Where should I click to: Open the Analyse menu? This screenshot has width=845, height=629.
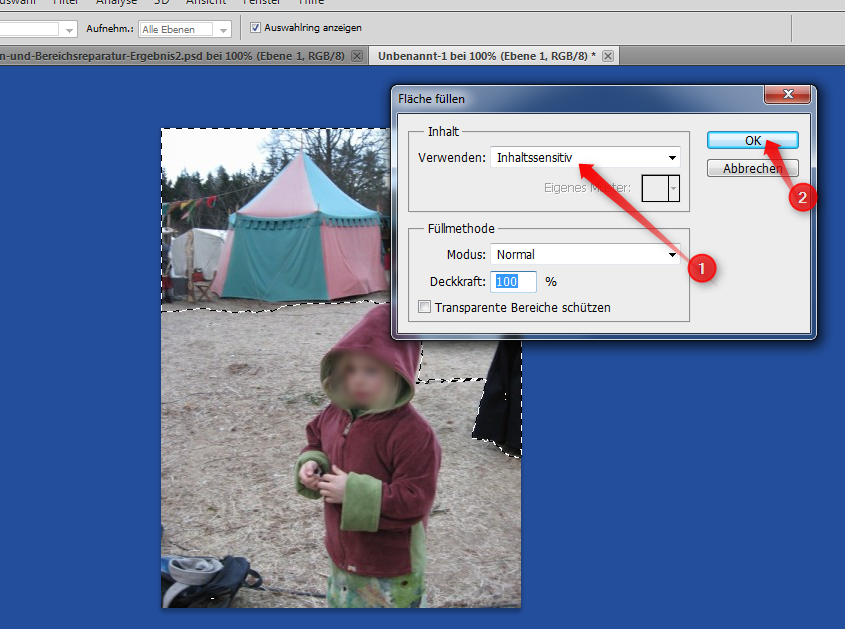pyautogui.click(x=116, y=3)
